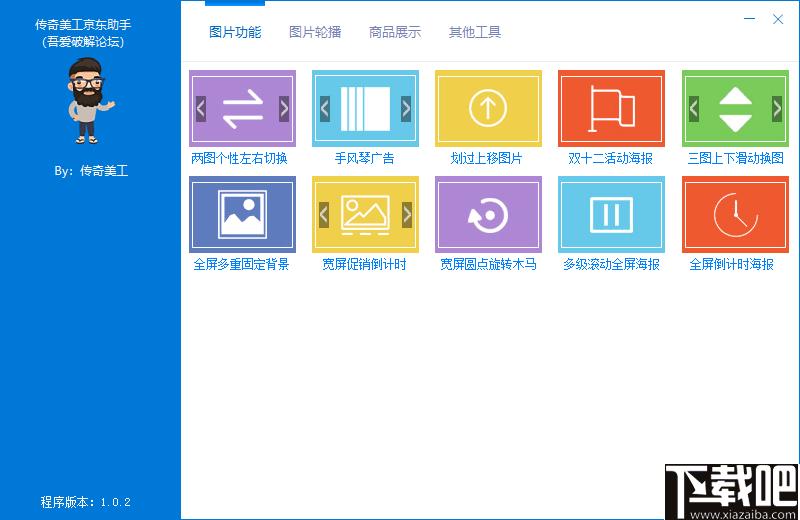Click the 两图个性左右切换 label link
800x520 pixels.
pyautogui.click(x=239, y=158)
